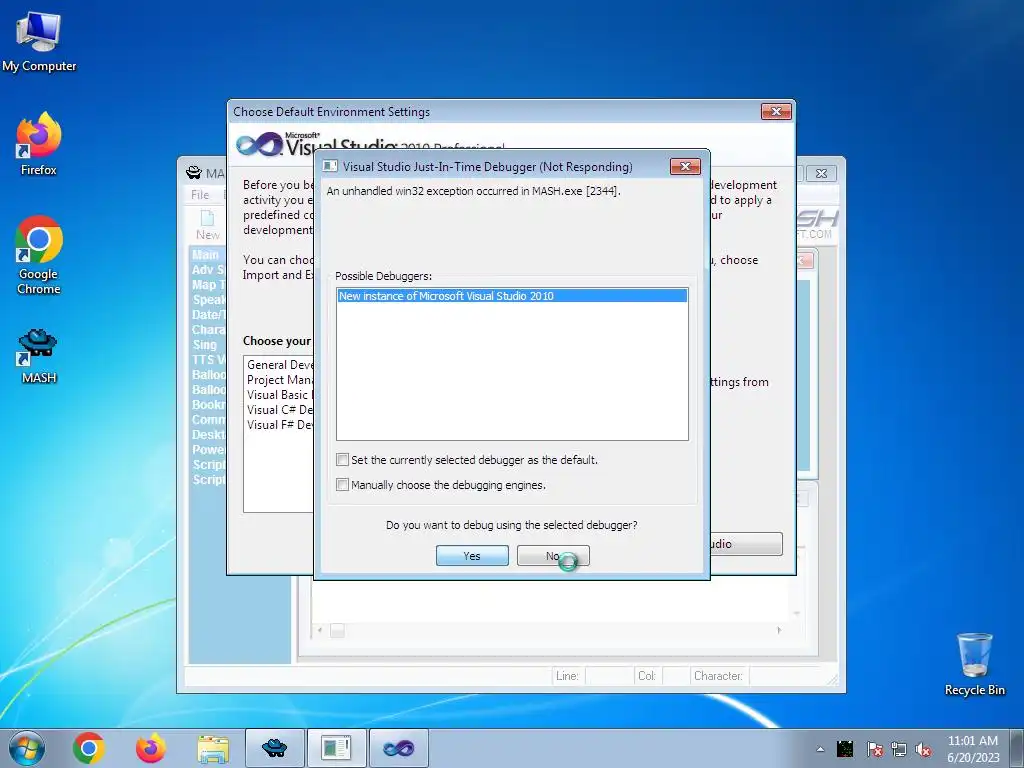Open File menu in MASH window
This screenshot has height=768, width=1024.
click(200, 195)
